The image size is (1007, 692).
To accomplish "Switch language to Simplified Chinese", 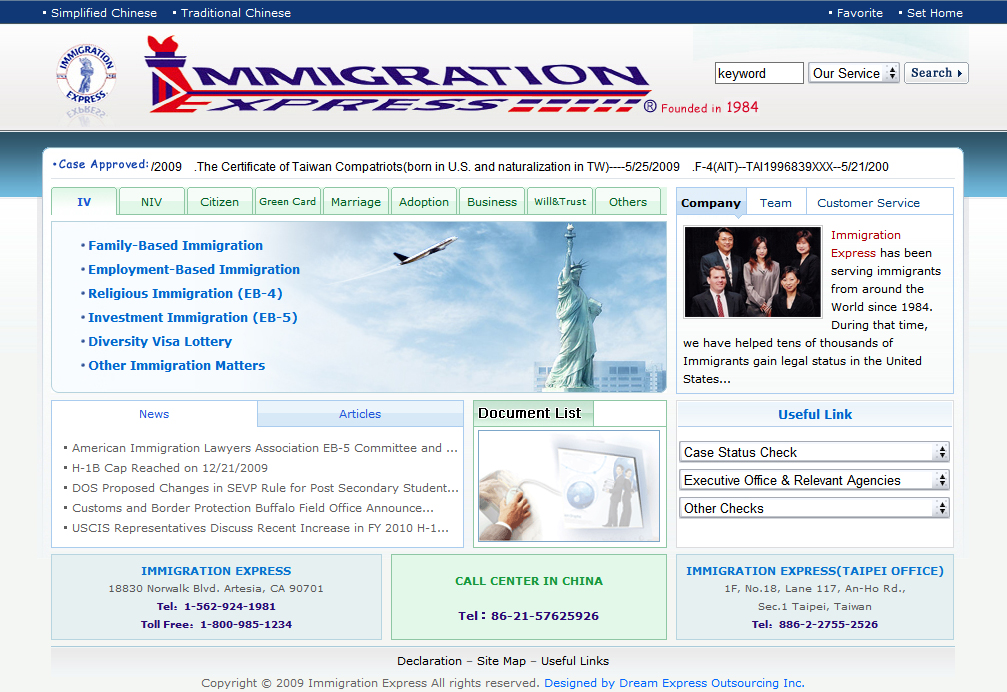I will click(103, 13).
